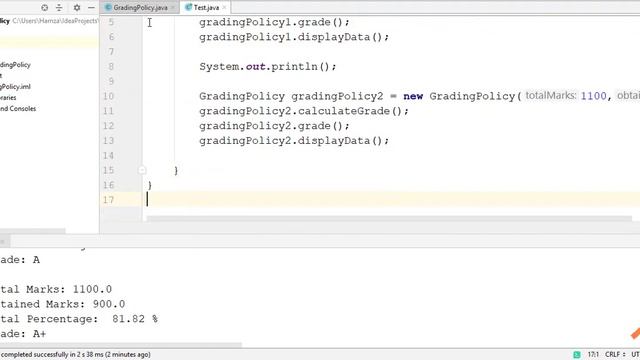Click gradingPolicy1.displayData() on line 6
Screen dimensions: 640x360
294,37
